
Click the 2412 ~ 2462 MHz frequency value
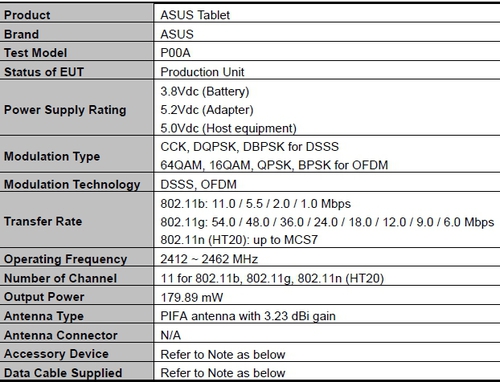pos(209,259)
